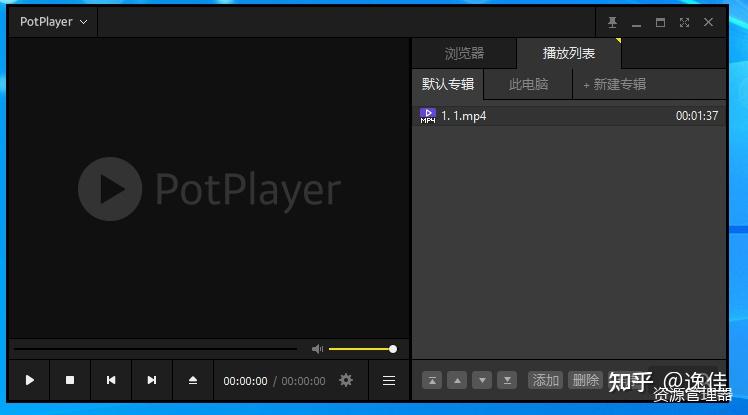The image size is (748, 415).
Task: Switch to the 浏览器 tab
Action: coord(464,53)
